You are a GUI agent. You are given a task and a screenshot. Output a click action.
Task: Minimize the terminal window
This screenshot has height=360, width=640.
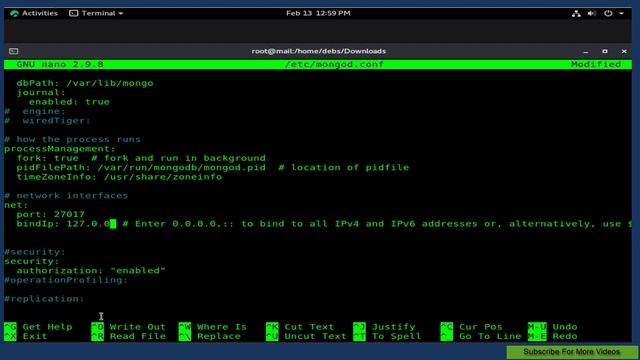coord(586,51)
